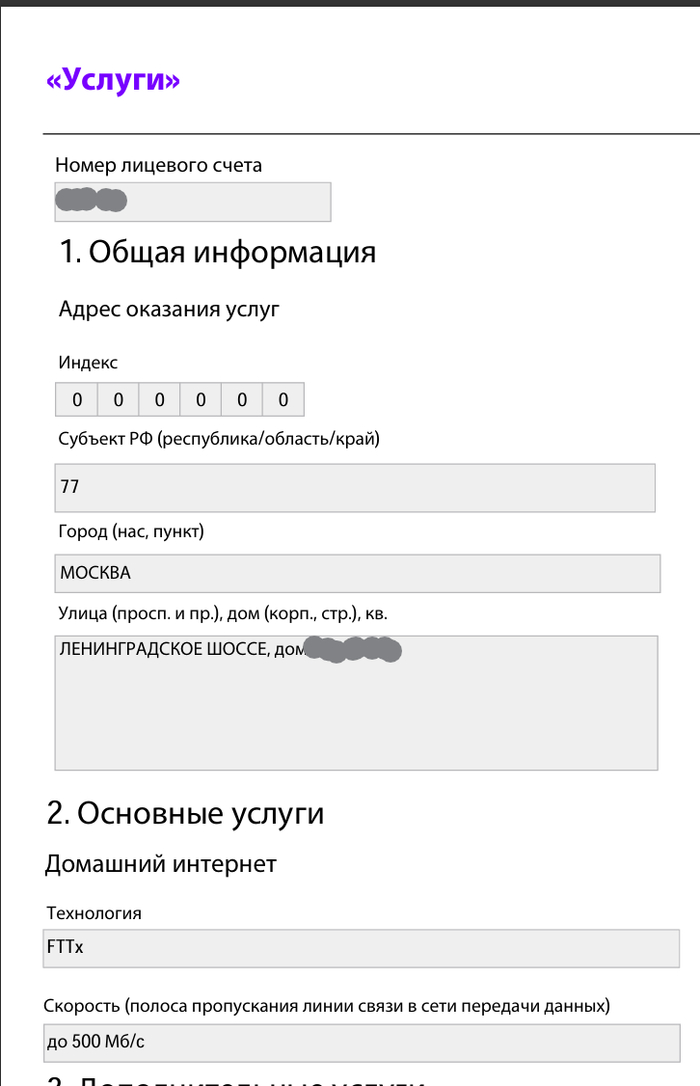Select the first Индекс digit box
The width and height of the screenshot is (700, 1086).
coord(76,400)
